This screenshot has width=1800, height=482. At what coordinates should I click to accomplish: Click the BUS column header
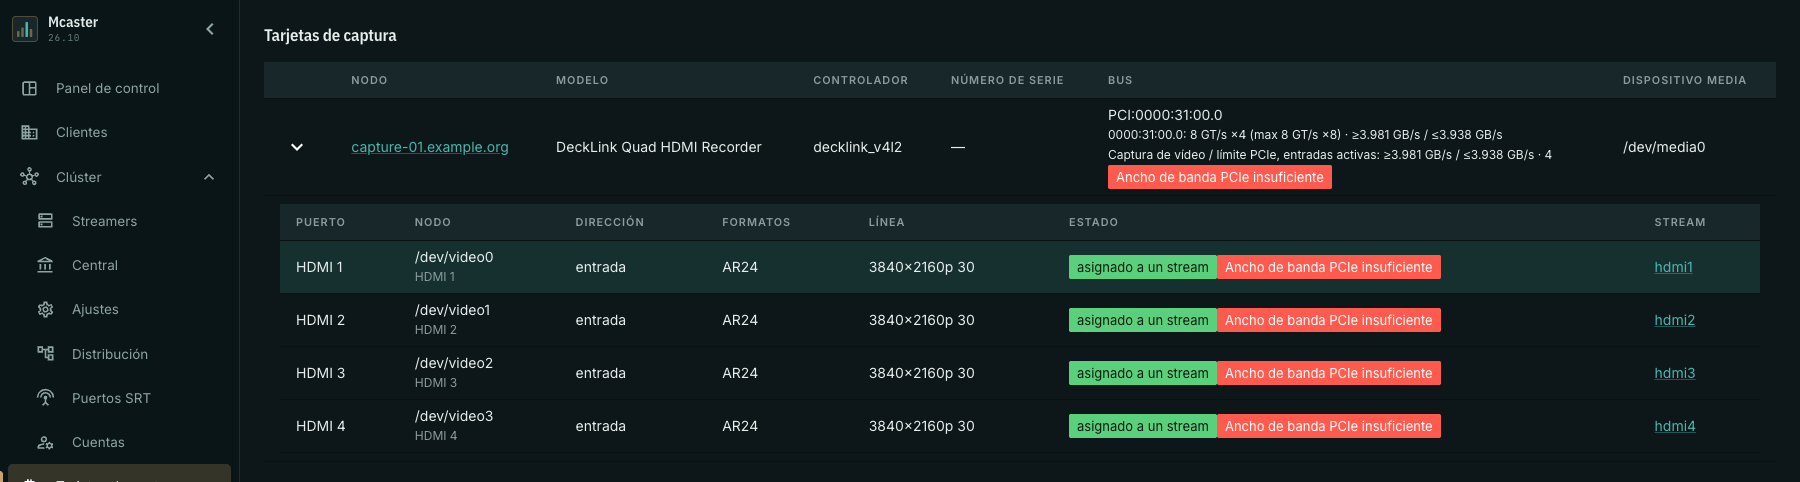pyautogui.click(x=1120, y=80)
